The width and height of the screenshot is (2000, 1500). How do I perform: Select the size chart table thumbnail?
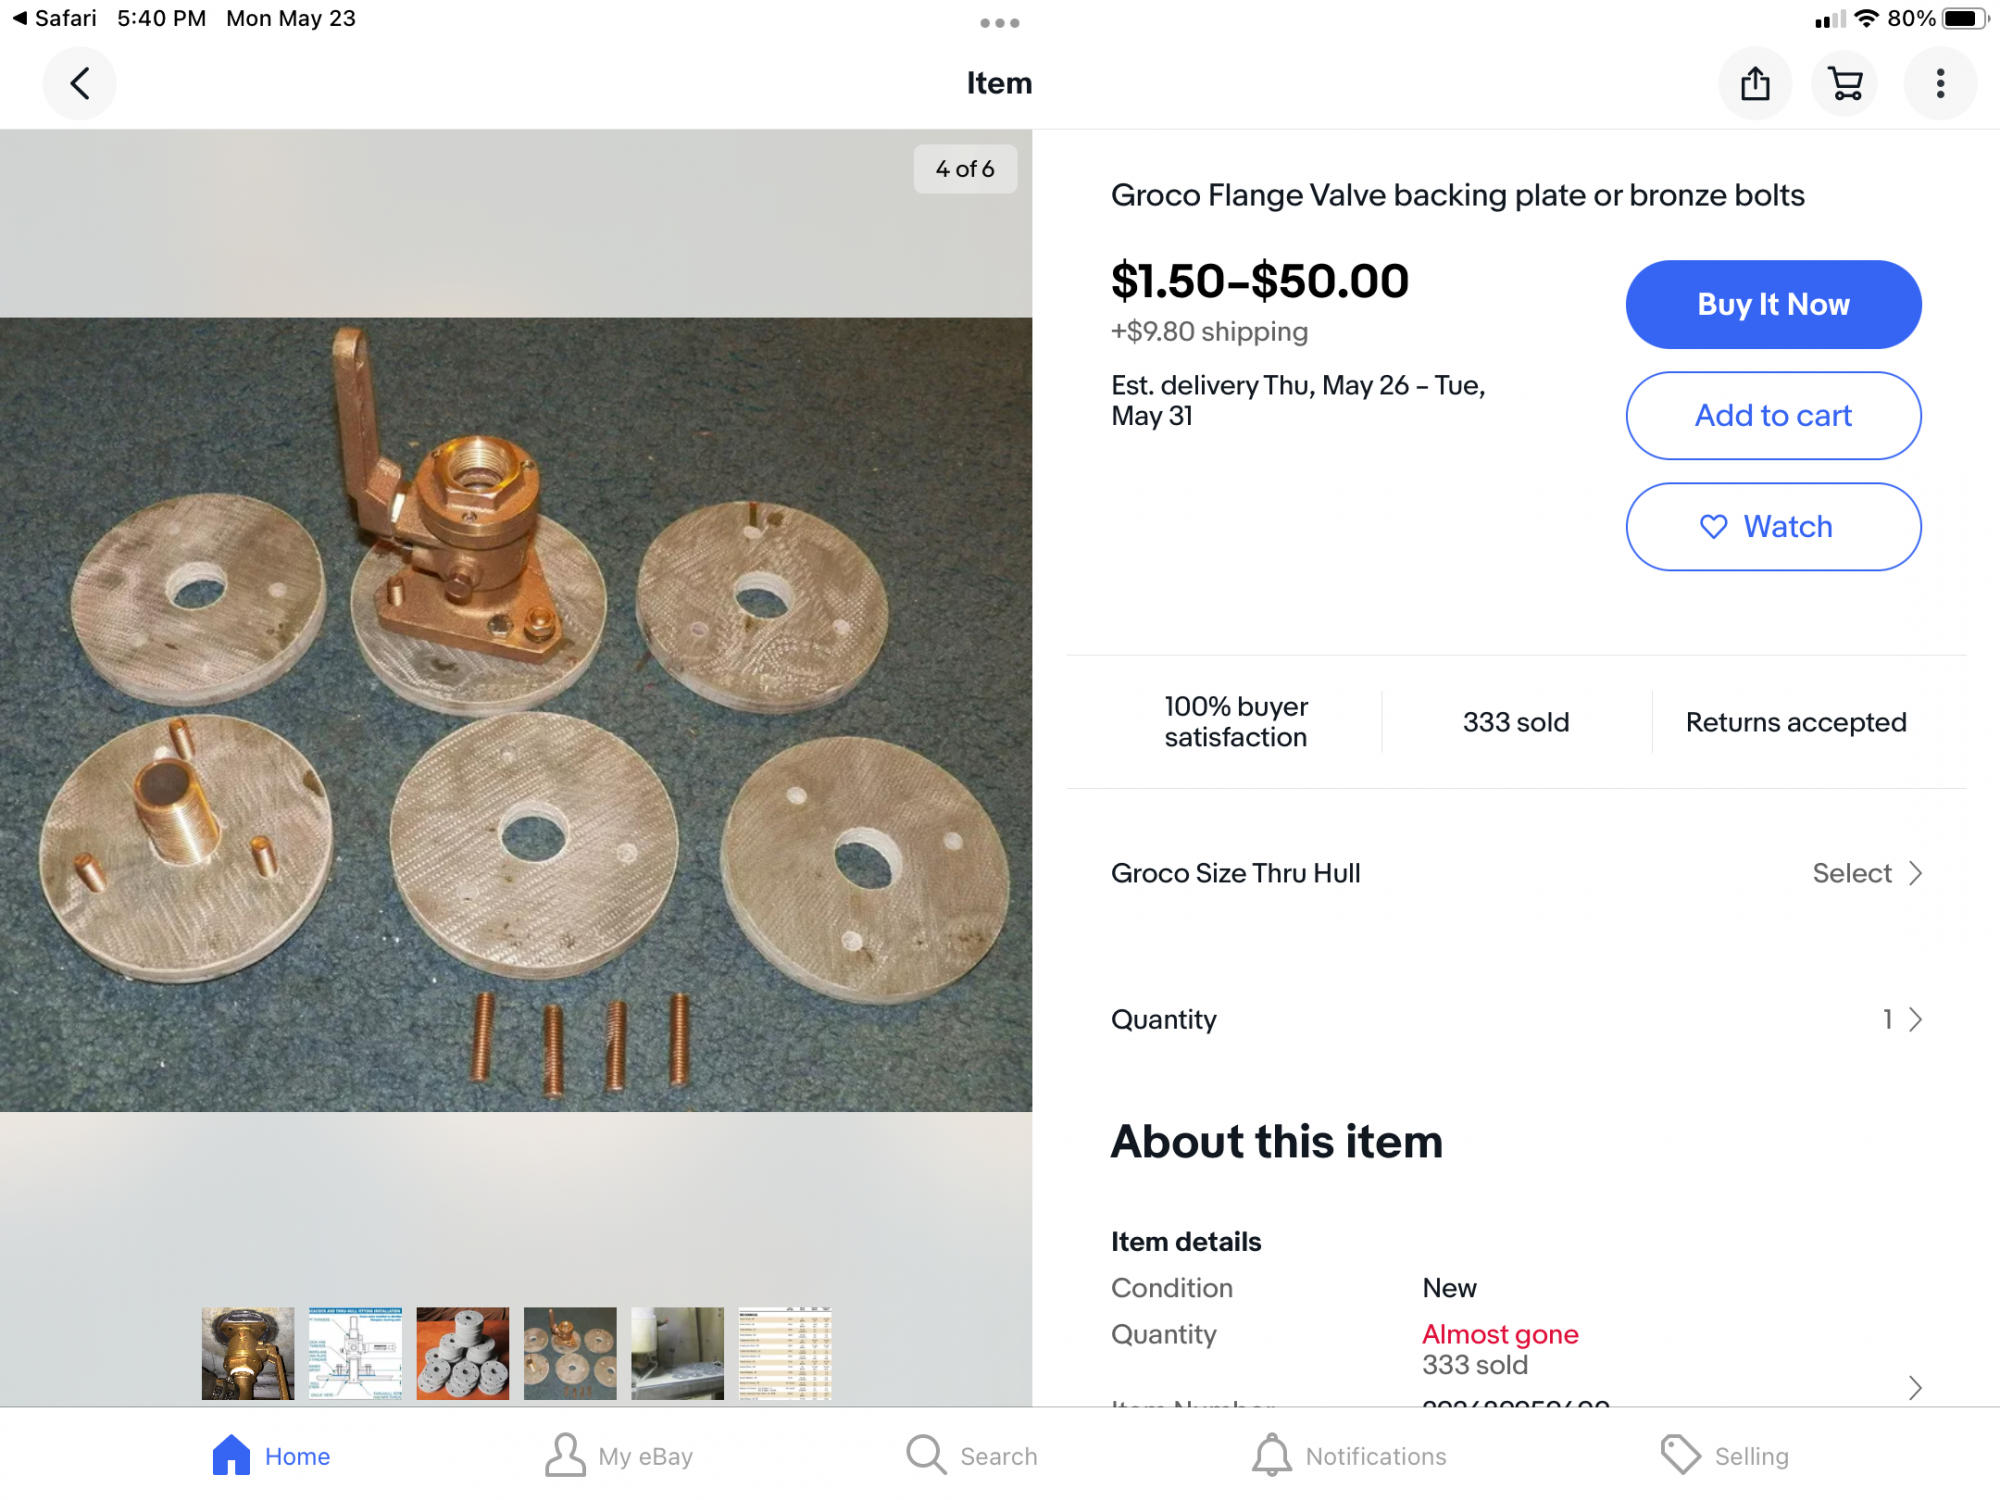[785, 1353]
